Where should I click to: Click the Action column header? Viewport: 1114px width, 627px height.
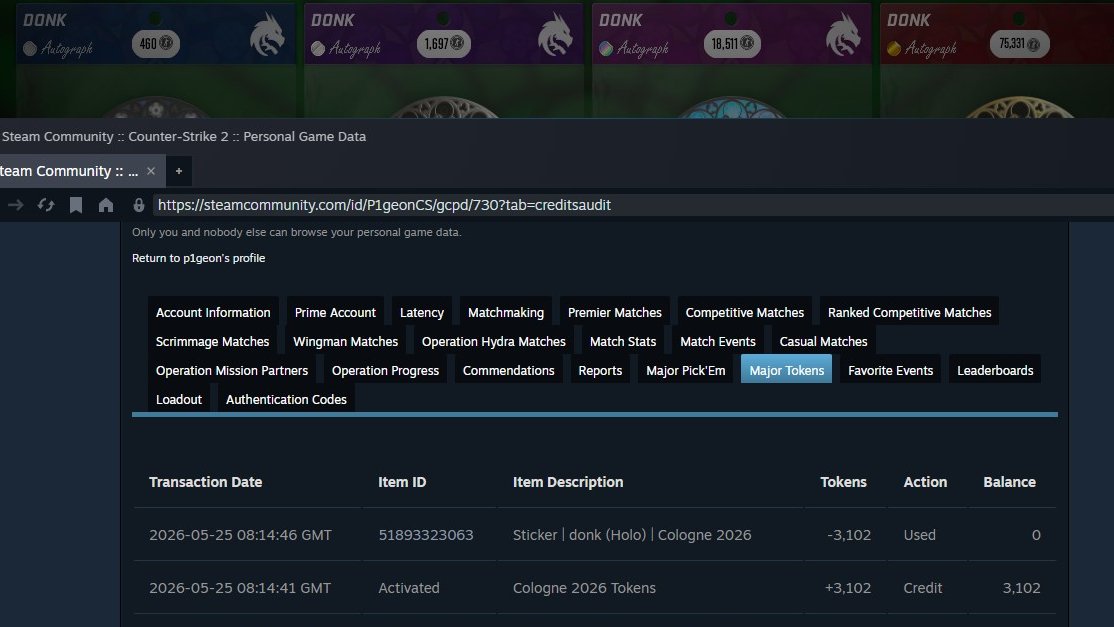925,482
